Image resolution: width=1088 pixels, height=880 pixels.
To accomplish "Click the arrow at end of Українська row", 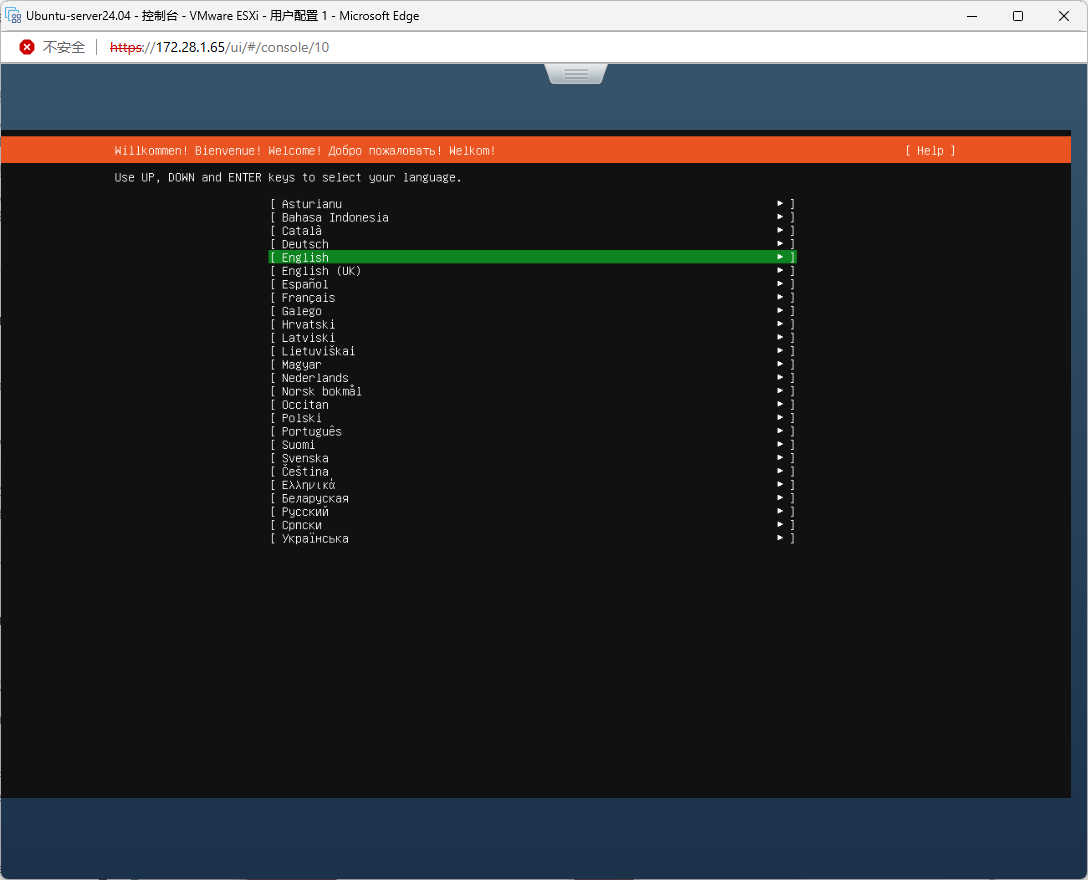I will (x=781, y=539).
